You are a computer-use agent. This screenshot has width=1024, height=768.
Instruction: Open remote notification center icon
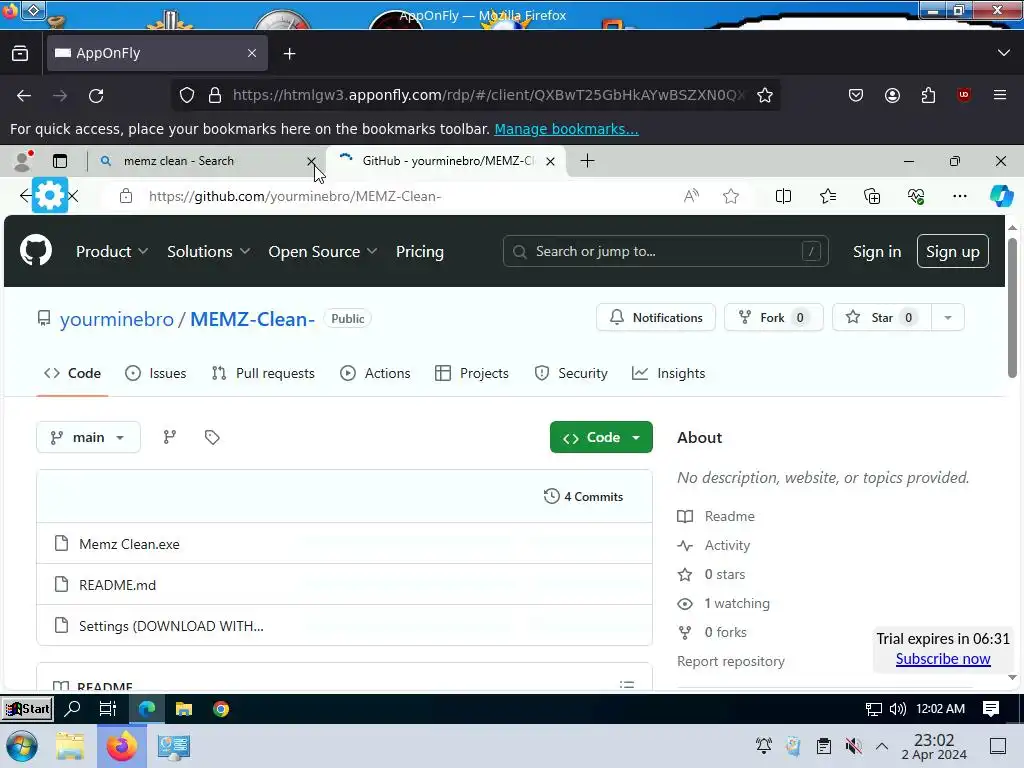click(x=991, y=709)
